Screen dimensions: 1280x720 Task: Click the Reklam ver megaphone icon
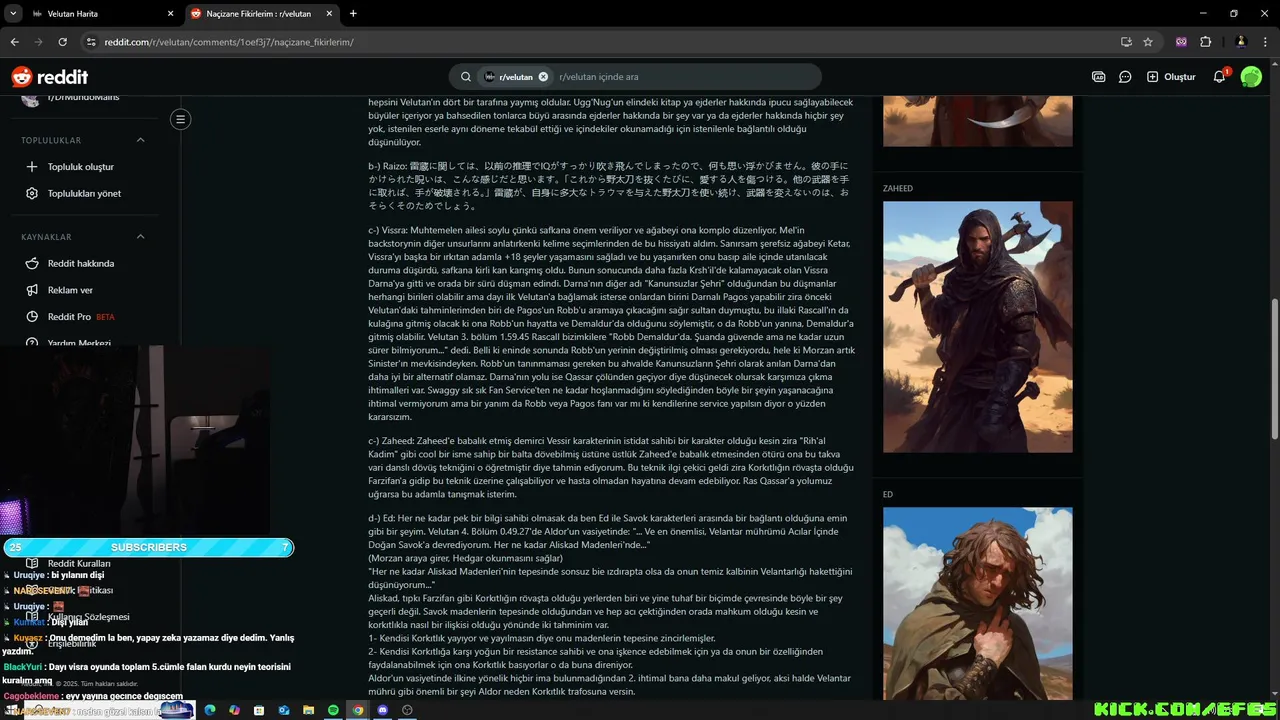click(32, 290)
